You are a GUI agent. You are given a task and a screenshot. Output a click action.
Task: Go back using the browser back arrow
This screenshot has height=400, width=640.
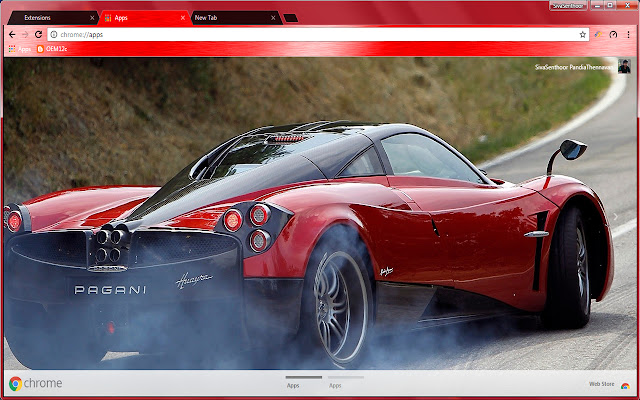tap(12, 35)
